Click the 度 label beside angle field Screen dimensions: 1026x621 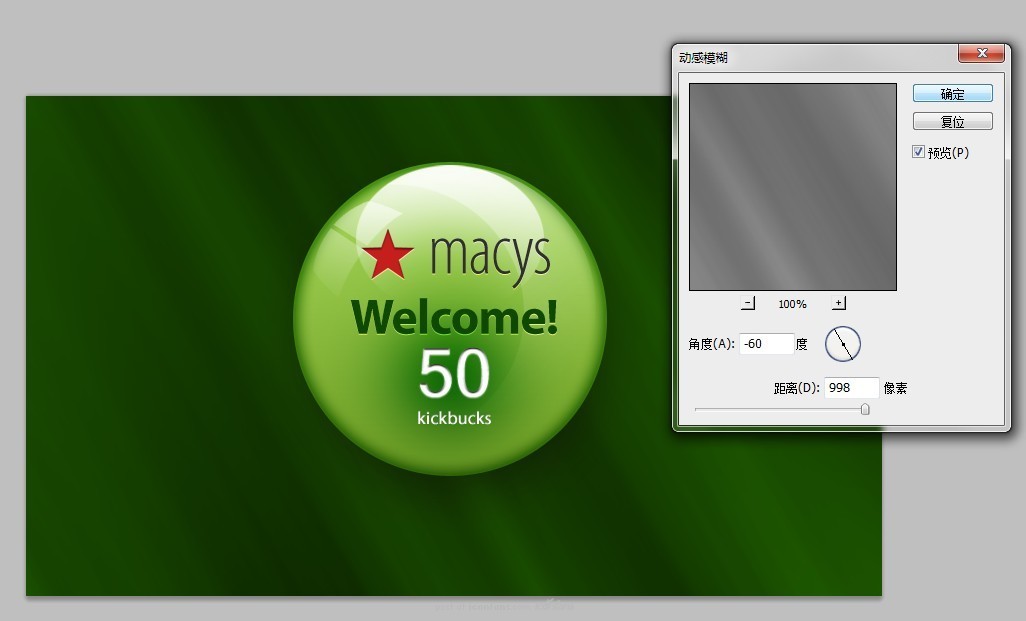[x=803, y=343]
